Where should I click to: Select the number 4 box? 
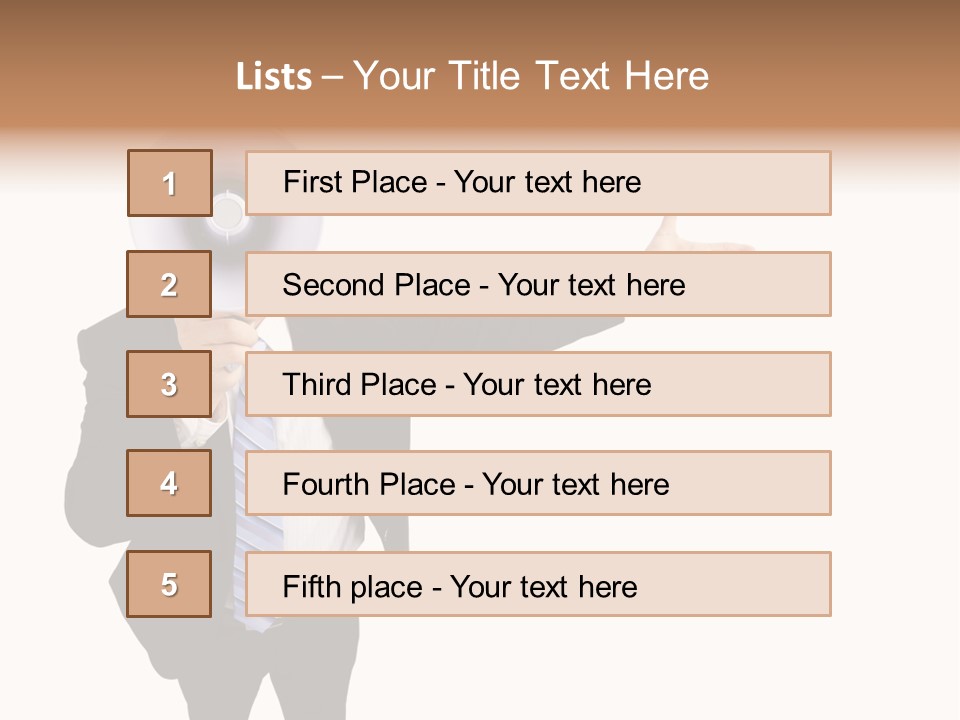click(169, 483)
